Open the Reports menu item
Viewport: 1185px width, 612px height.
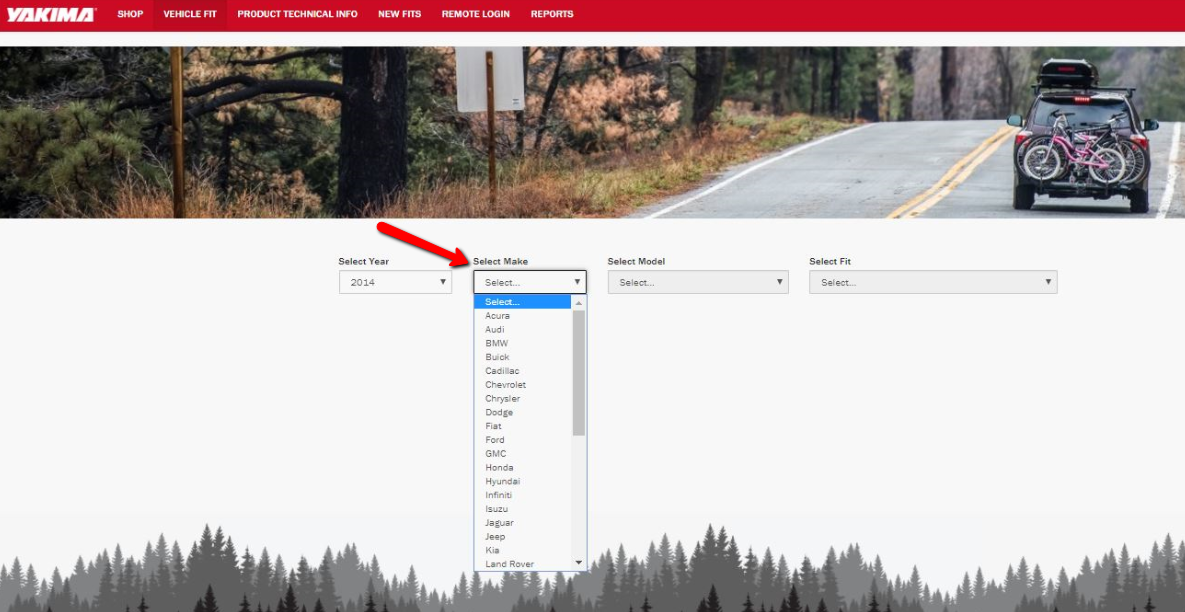(x=552, y=14)
